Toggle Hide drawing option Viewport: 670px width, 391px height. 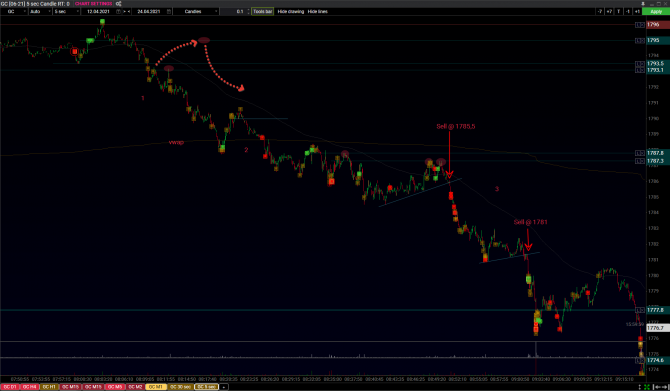(291, 12)
